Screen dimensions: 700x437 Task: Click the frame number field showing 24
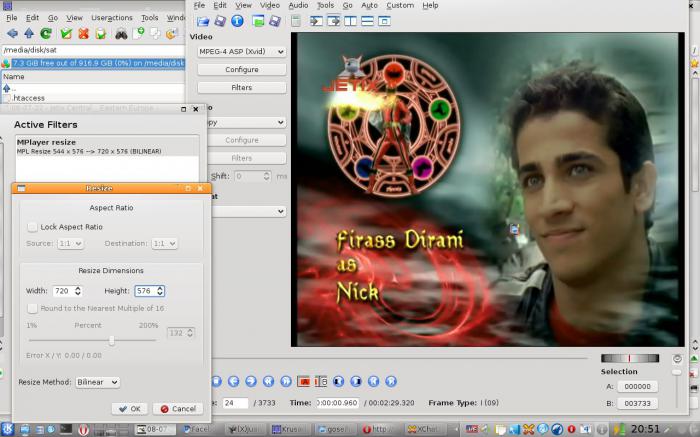point(235,403)
